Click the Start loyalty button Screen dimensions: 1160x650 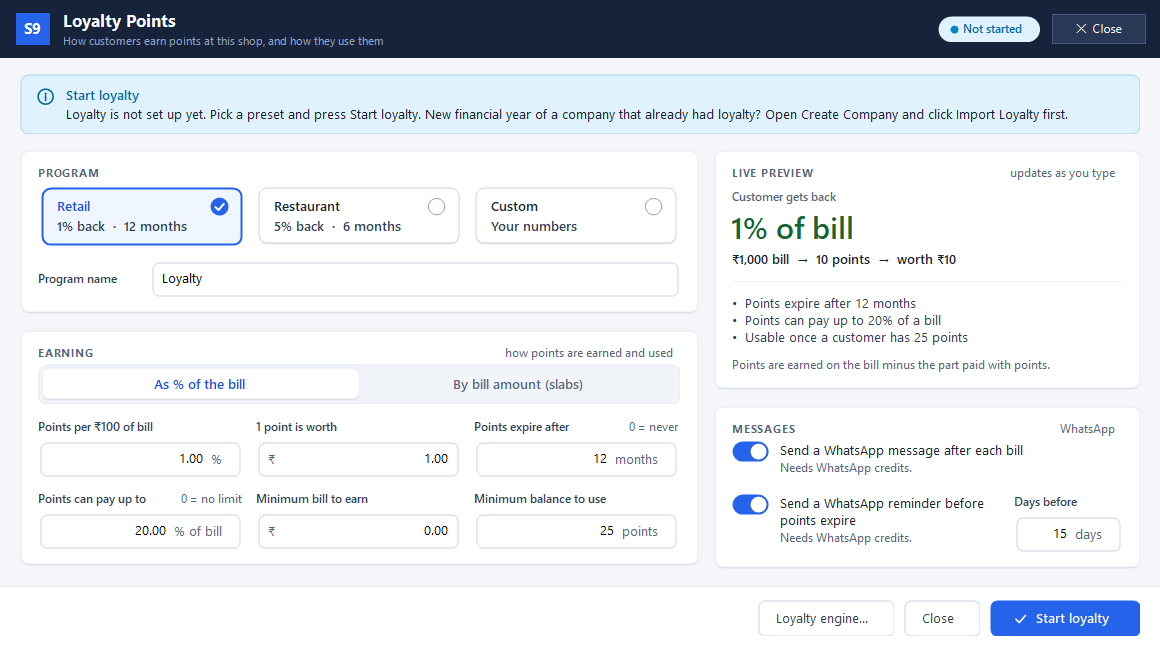(x=1065, y=618)
